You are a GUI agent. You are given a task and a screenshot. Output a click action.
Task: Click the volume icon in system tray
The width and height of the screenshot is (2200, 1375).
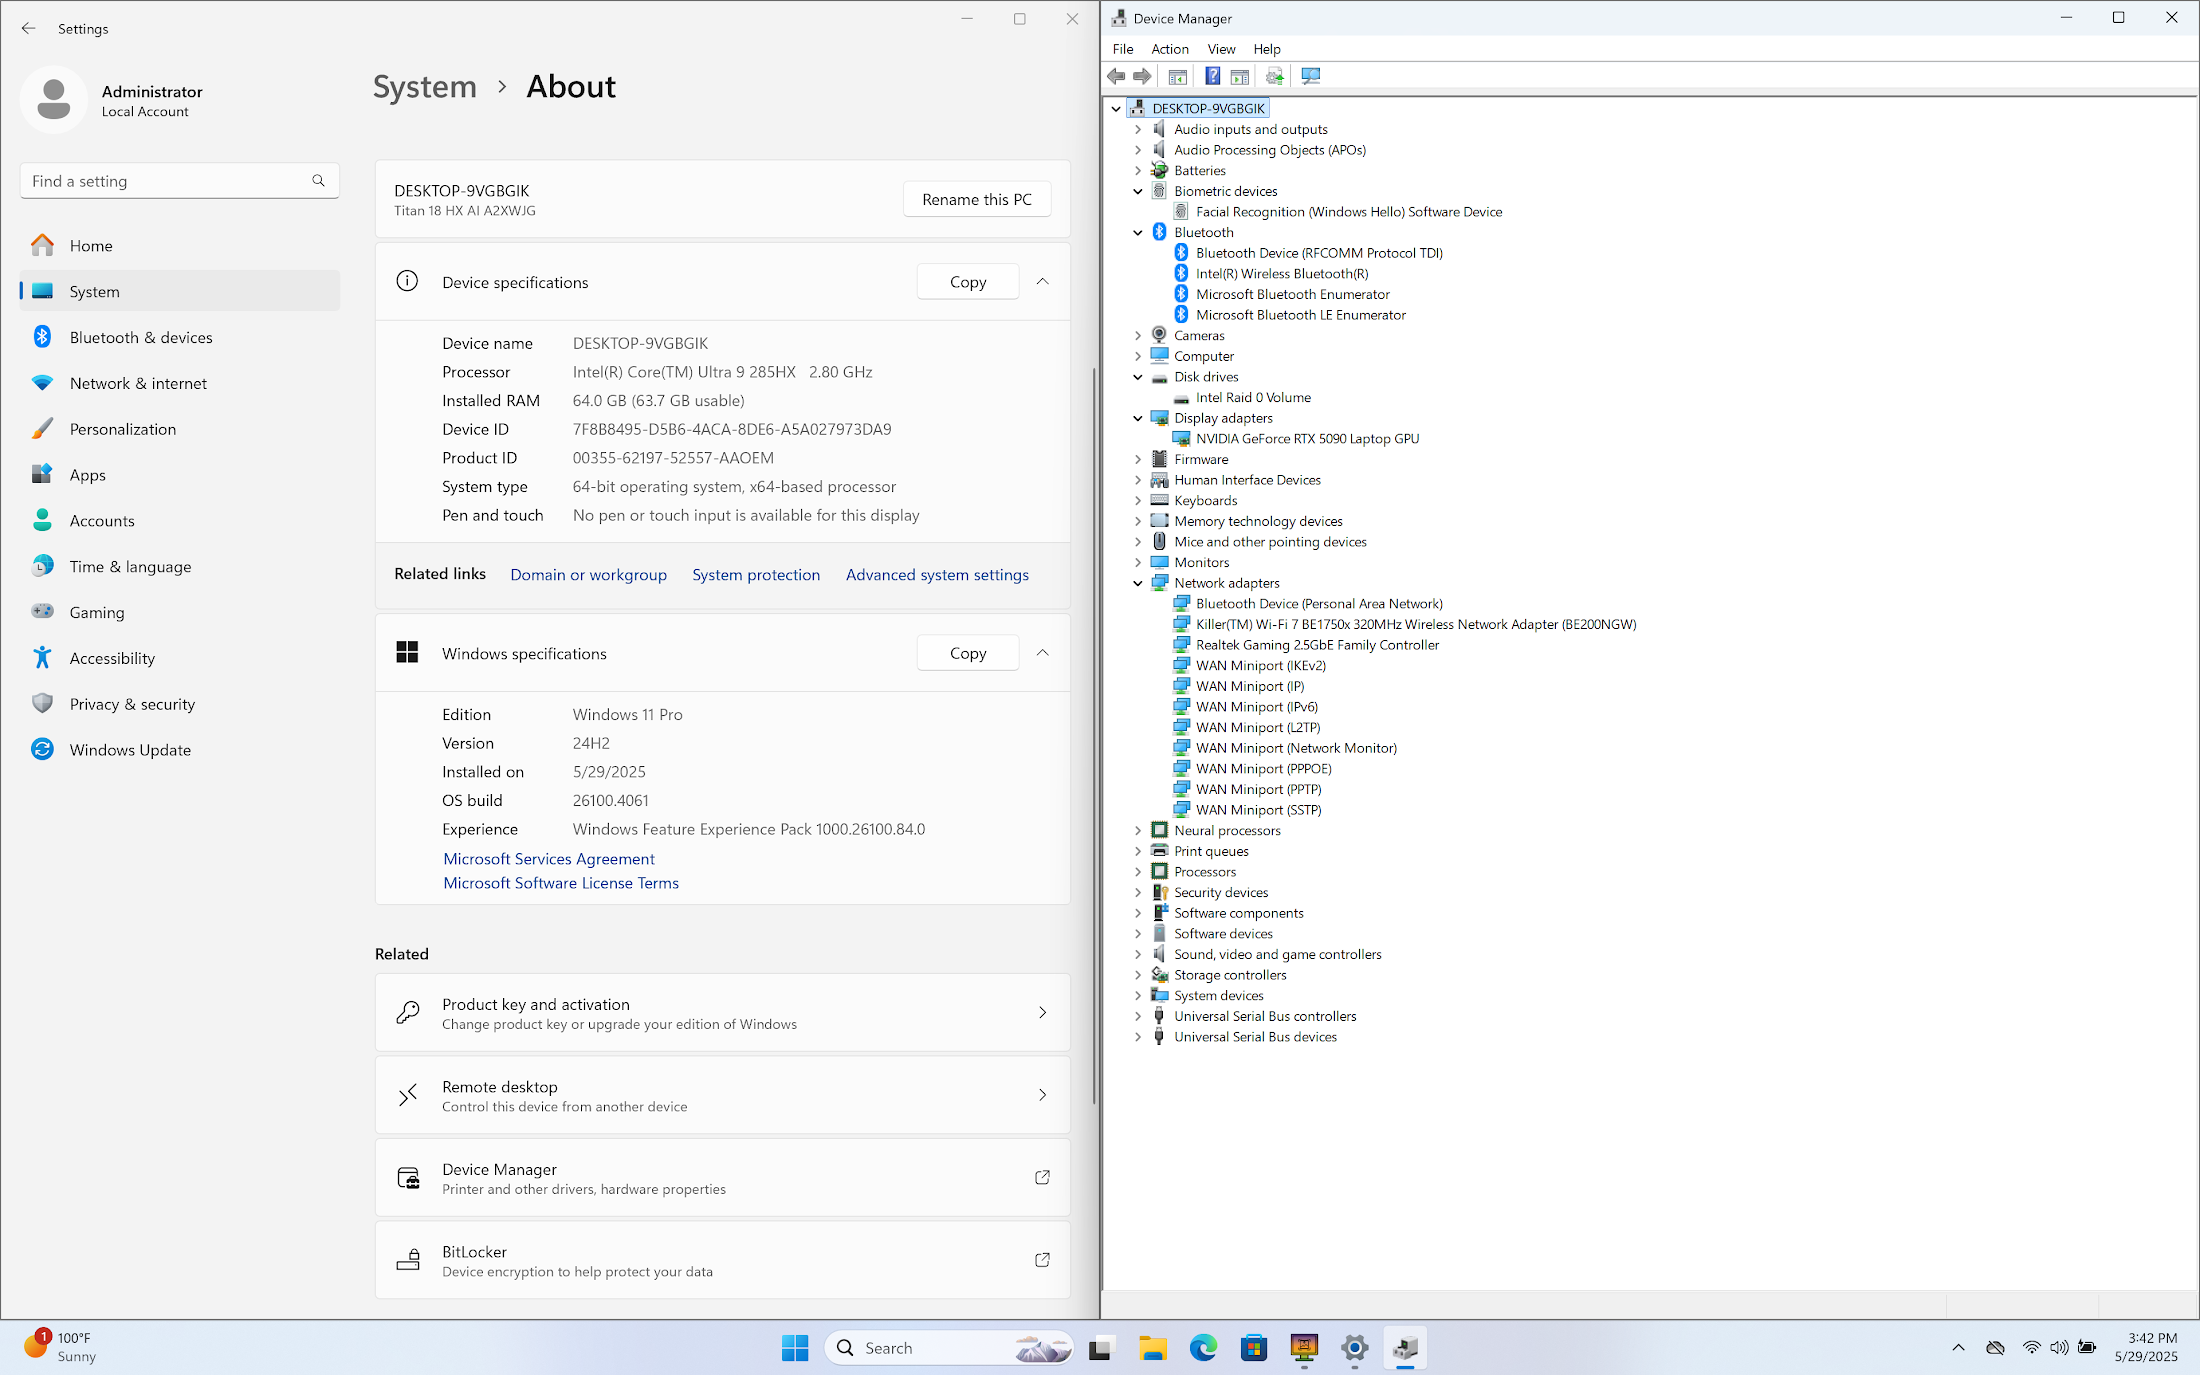[x=2059, y=1348]
